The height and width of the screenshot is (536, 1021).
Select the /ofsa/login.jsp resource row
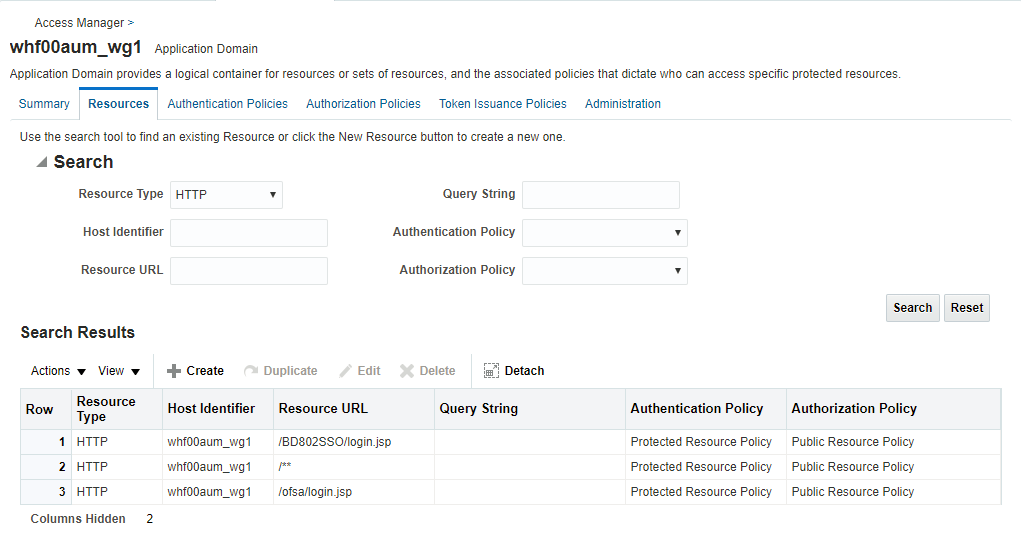[x=315, y=492]
